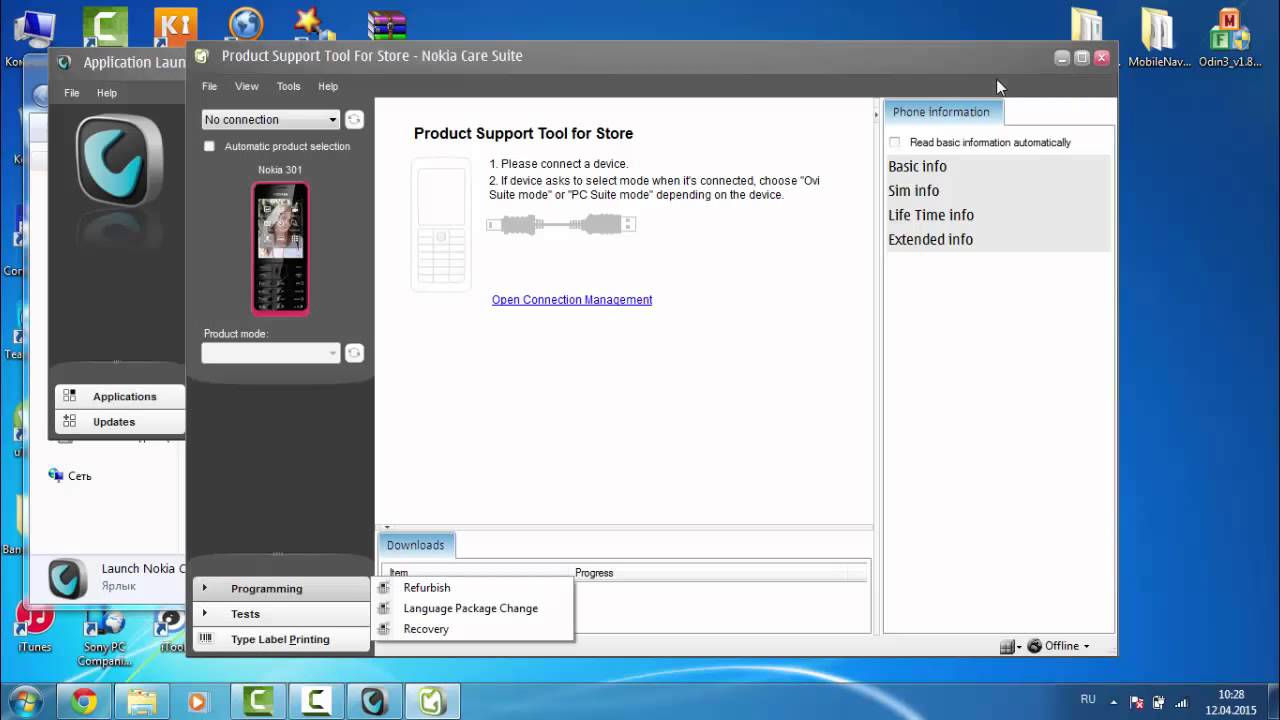
Task: Select the Phone information tab
Action: click(941, 112)
